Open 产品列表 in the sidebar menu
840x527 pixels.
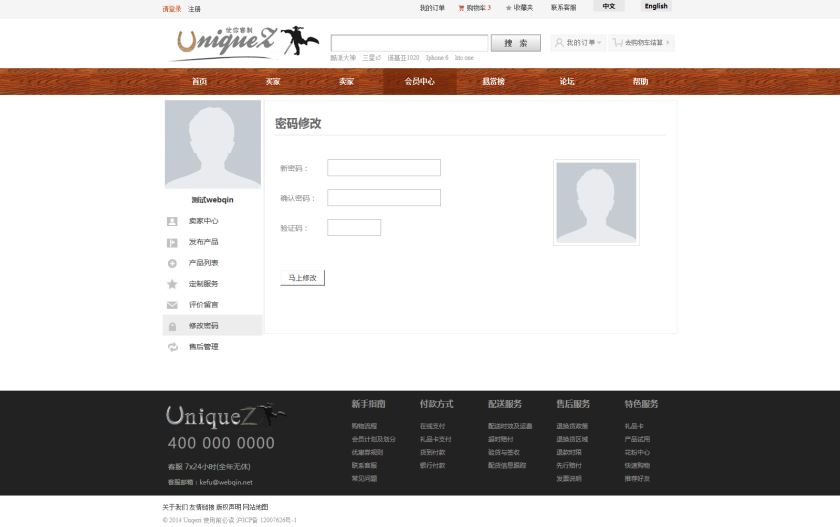point(203,263)
